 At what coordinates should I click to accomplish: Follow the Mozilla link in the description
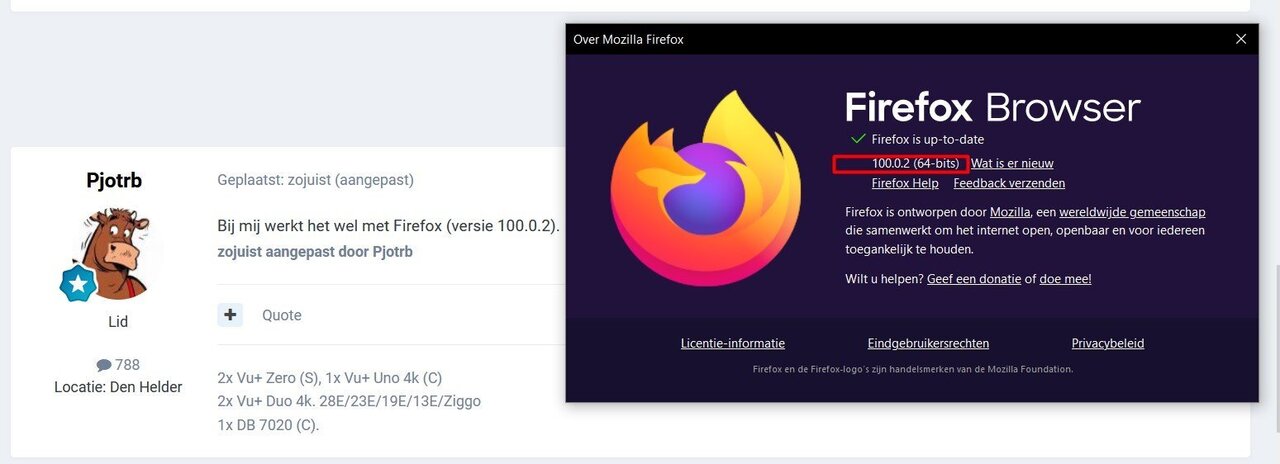[1009, 212]
